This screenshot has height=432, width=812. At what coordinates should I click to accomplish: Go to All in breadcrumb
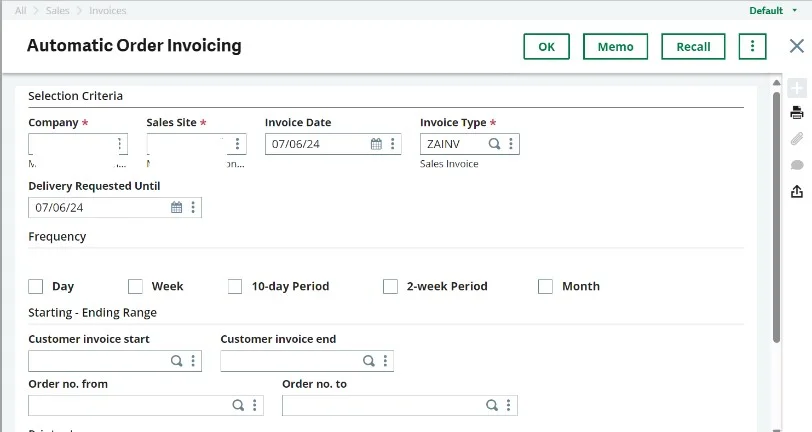[x=20, y=10]
